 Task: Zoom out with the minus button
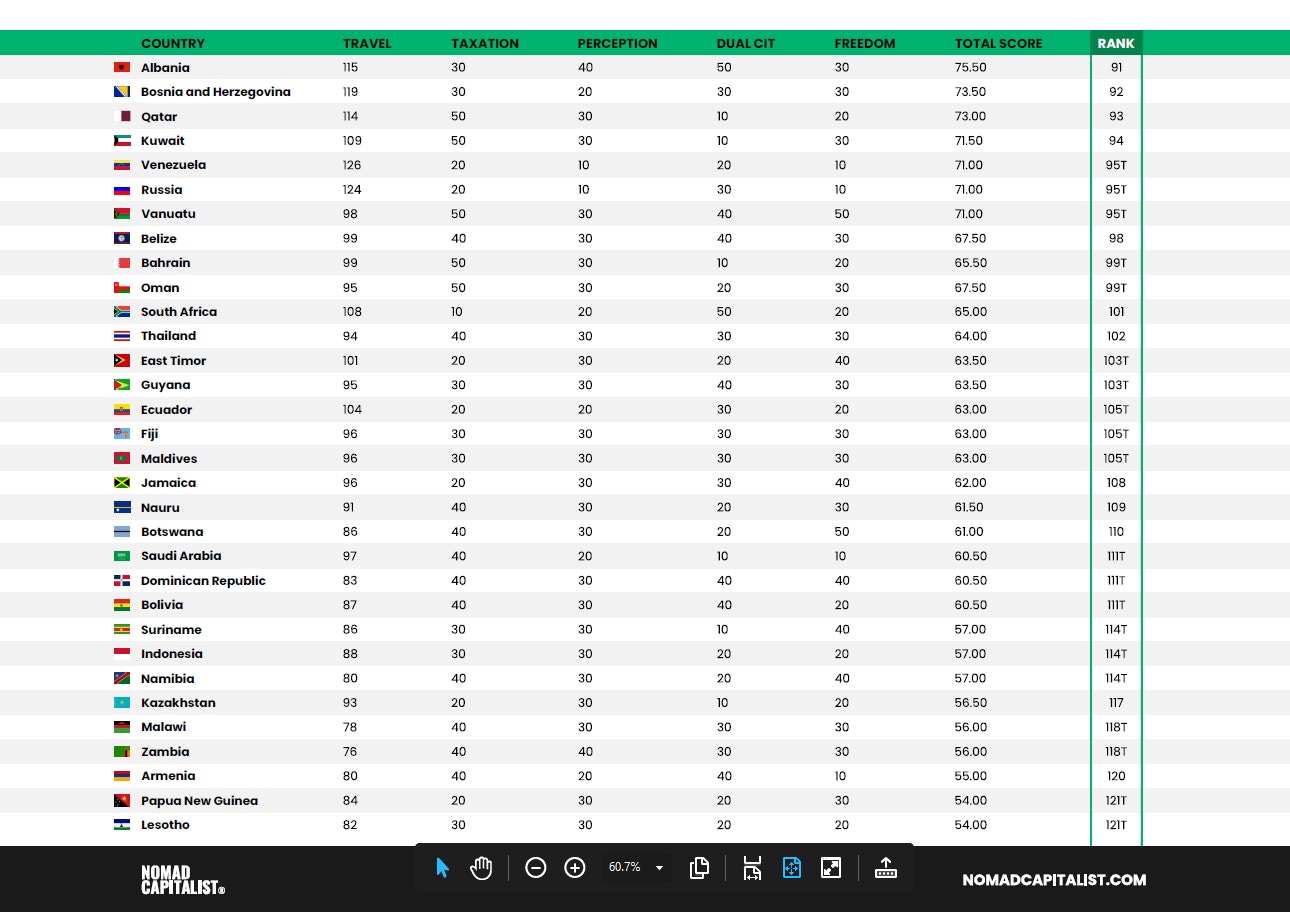536,868
